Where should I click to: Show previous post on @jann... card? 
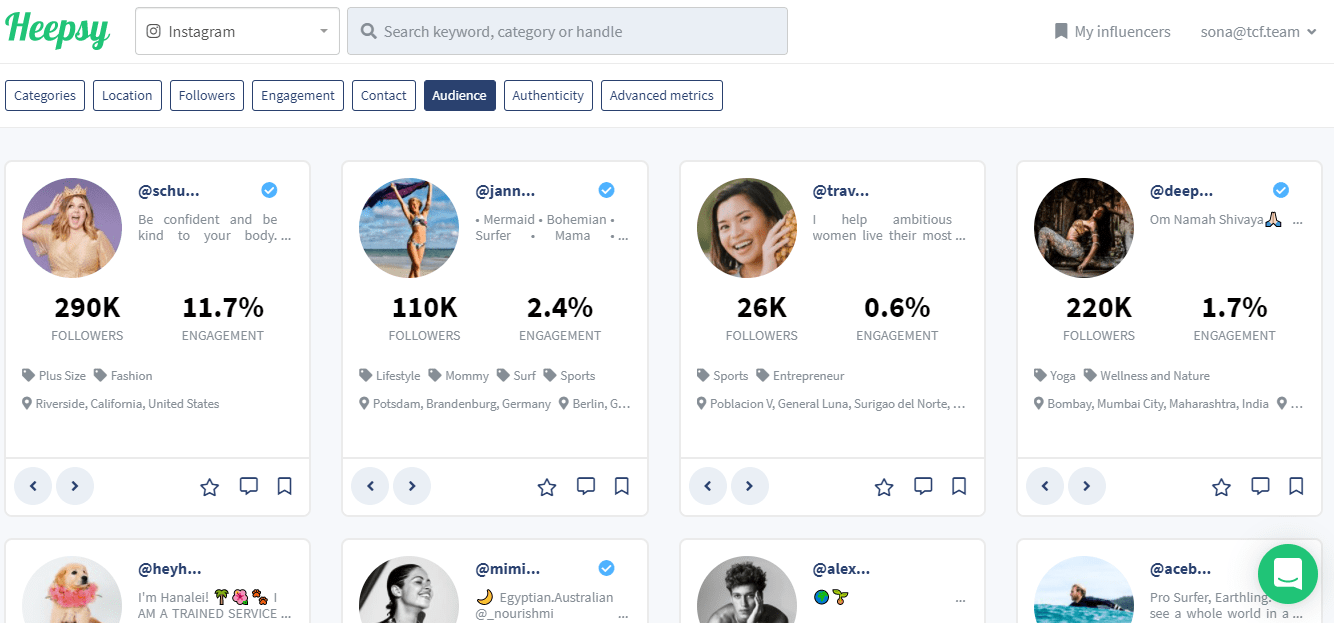tap(370, 486)
